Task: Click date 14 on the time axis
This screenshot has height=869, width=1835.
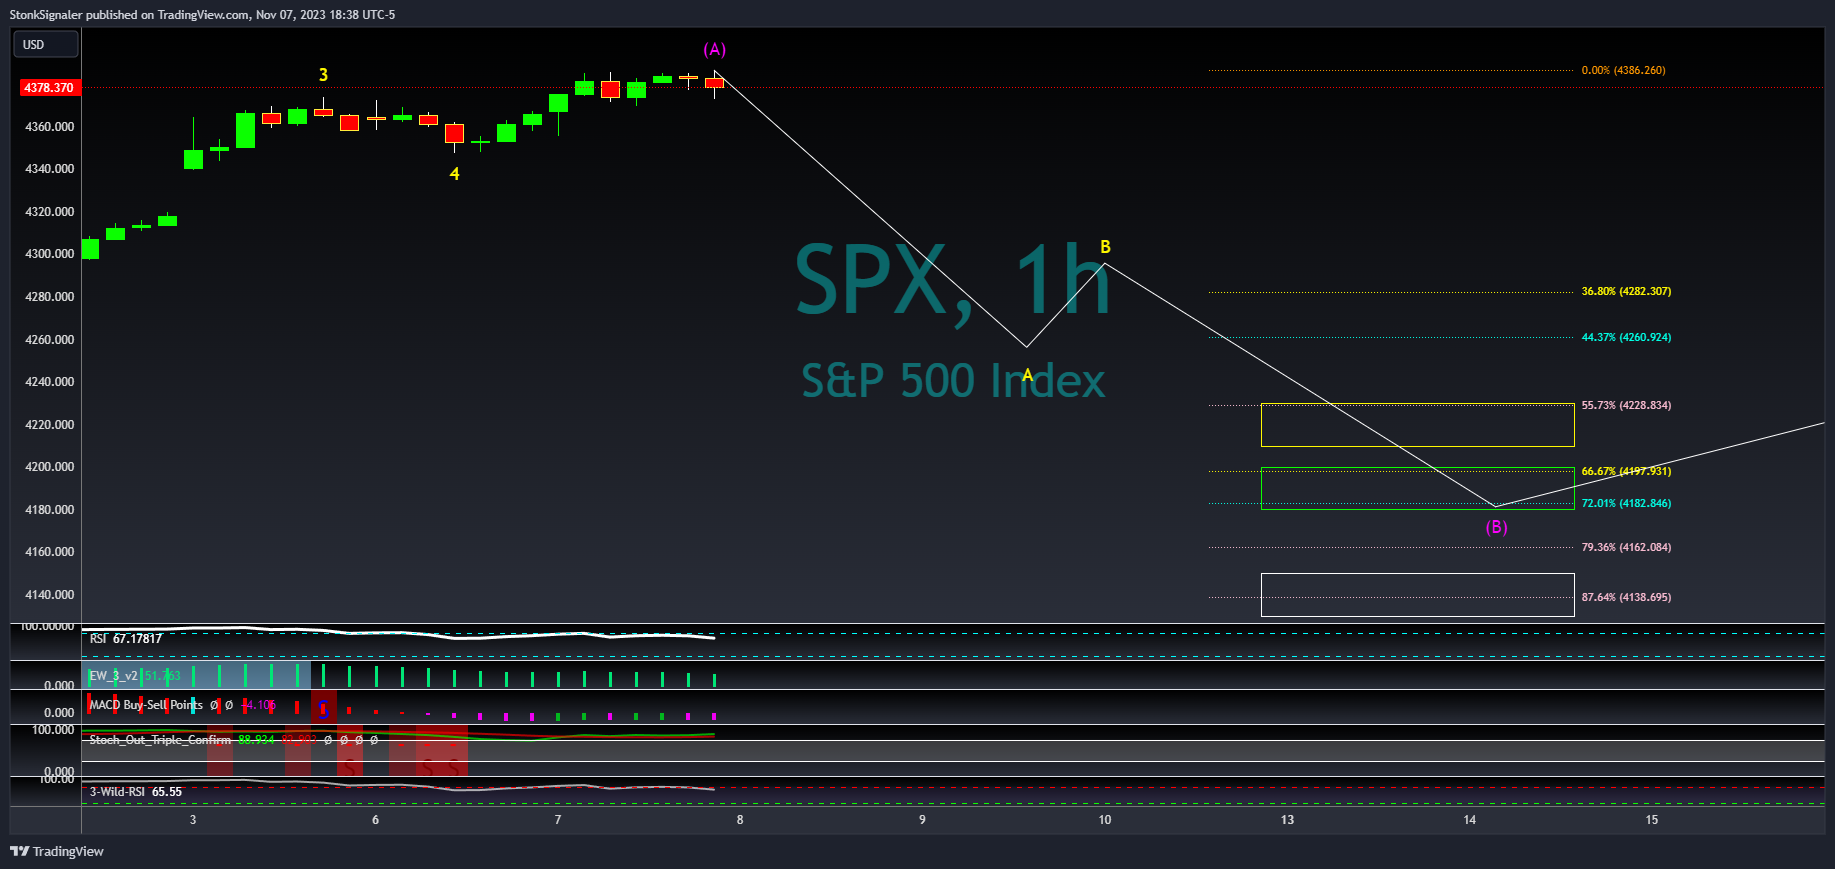Action: 1470,820
